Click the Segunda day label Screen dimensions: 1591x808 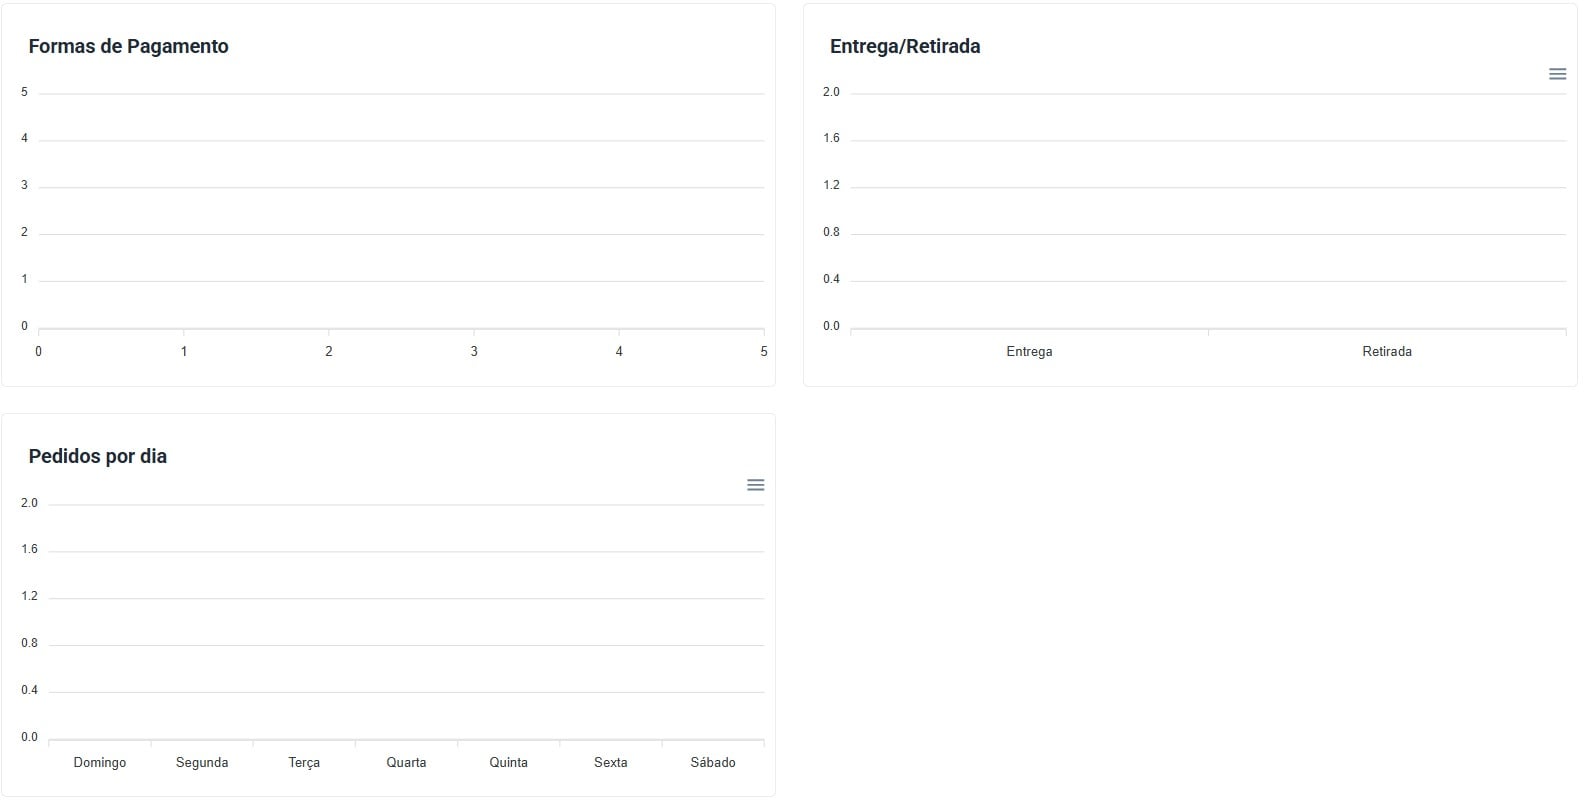click(202, 762)
